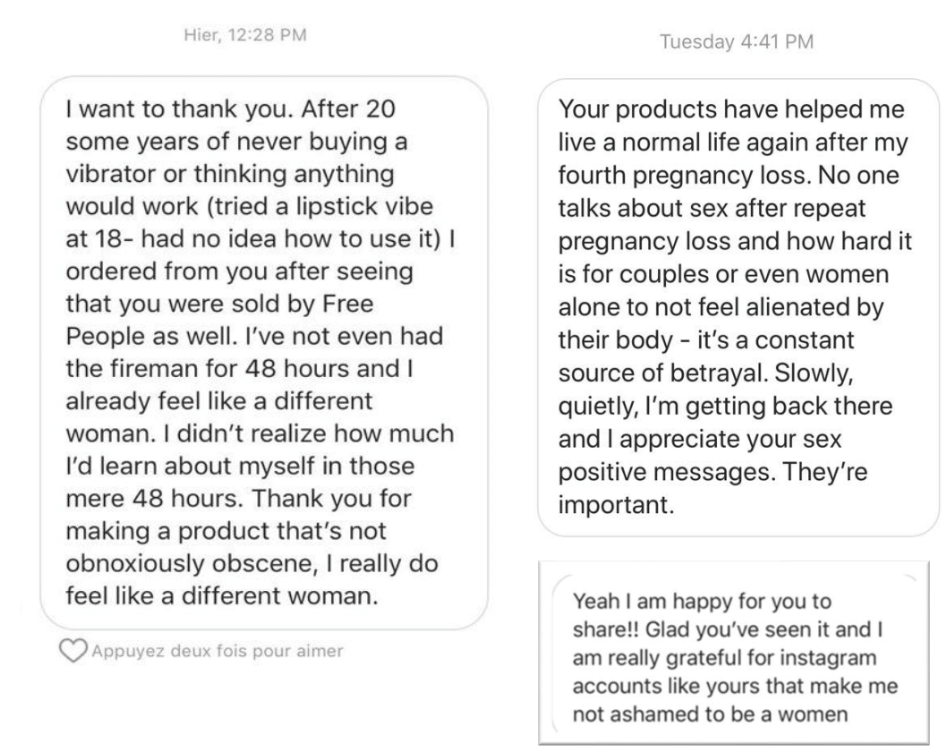The image size is (951, 753).
Task: Click the word "important." ending the right message
Action: coord(616,504)
